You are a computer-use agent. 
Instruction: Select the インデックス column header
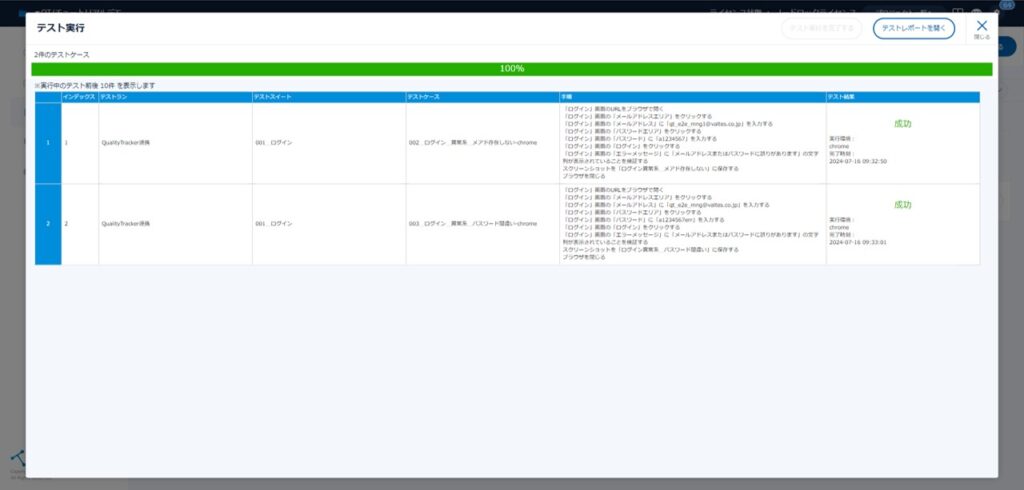point(80,97)
